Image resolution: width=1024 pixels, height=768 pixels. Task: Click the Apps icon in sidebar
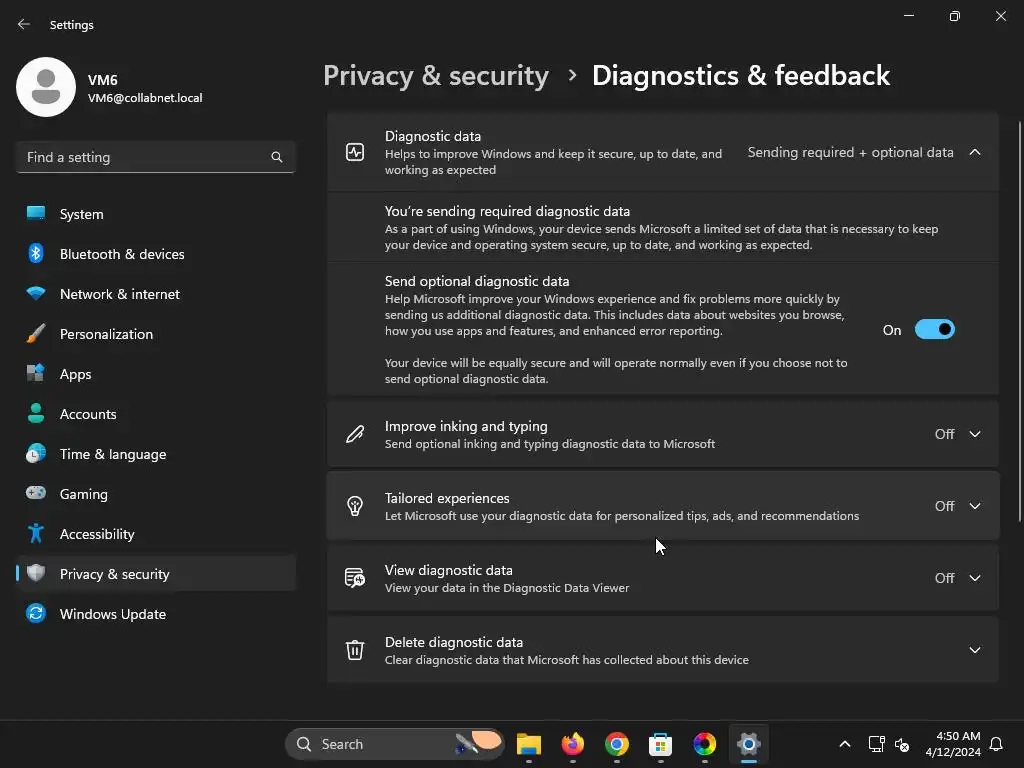(36, 373)
